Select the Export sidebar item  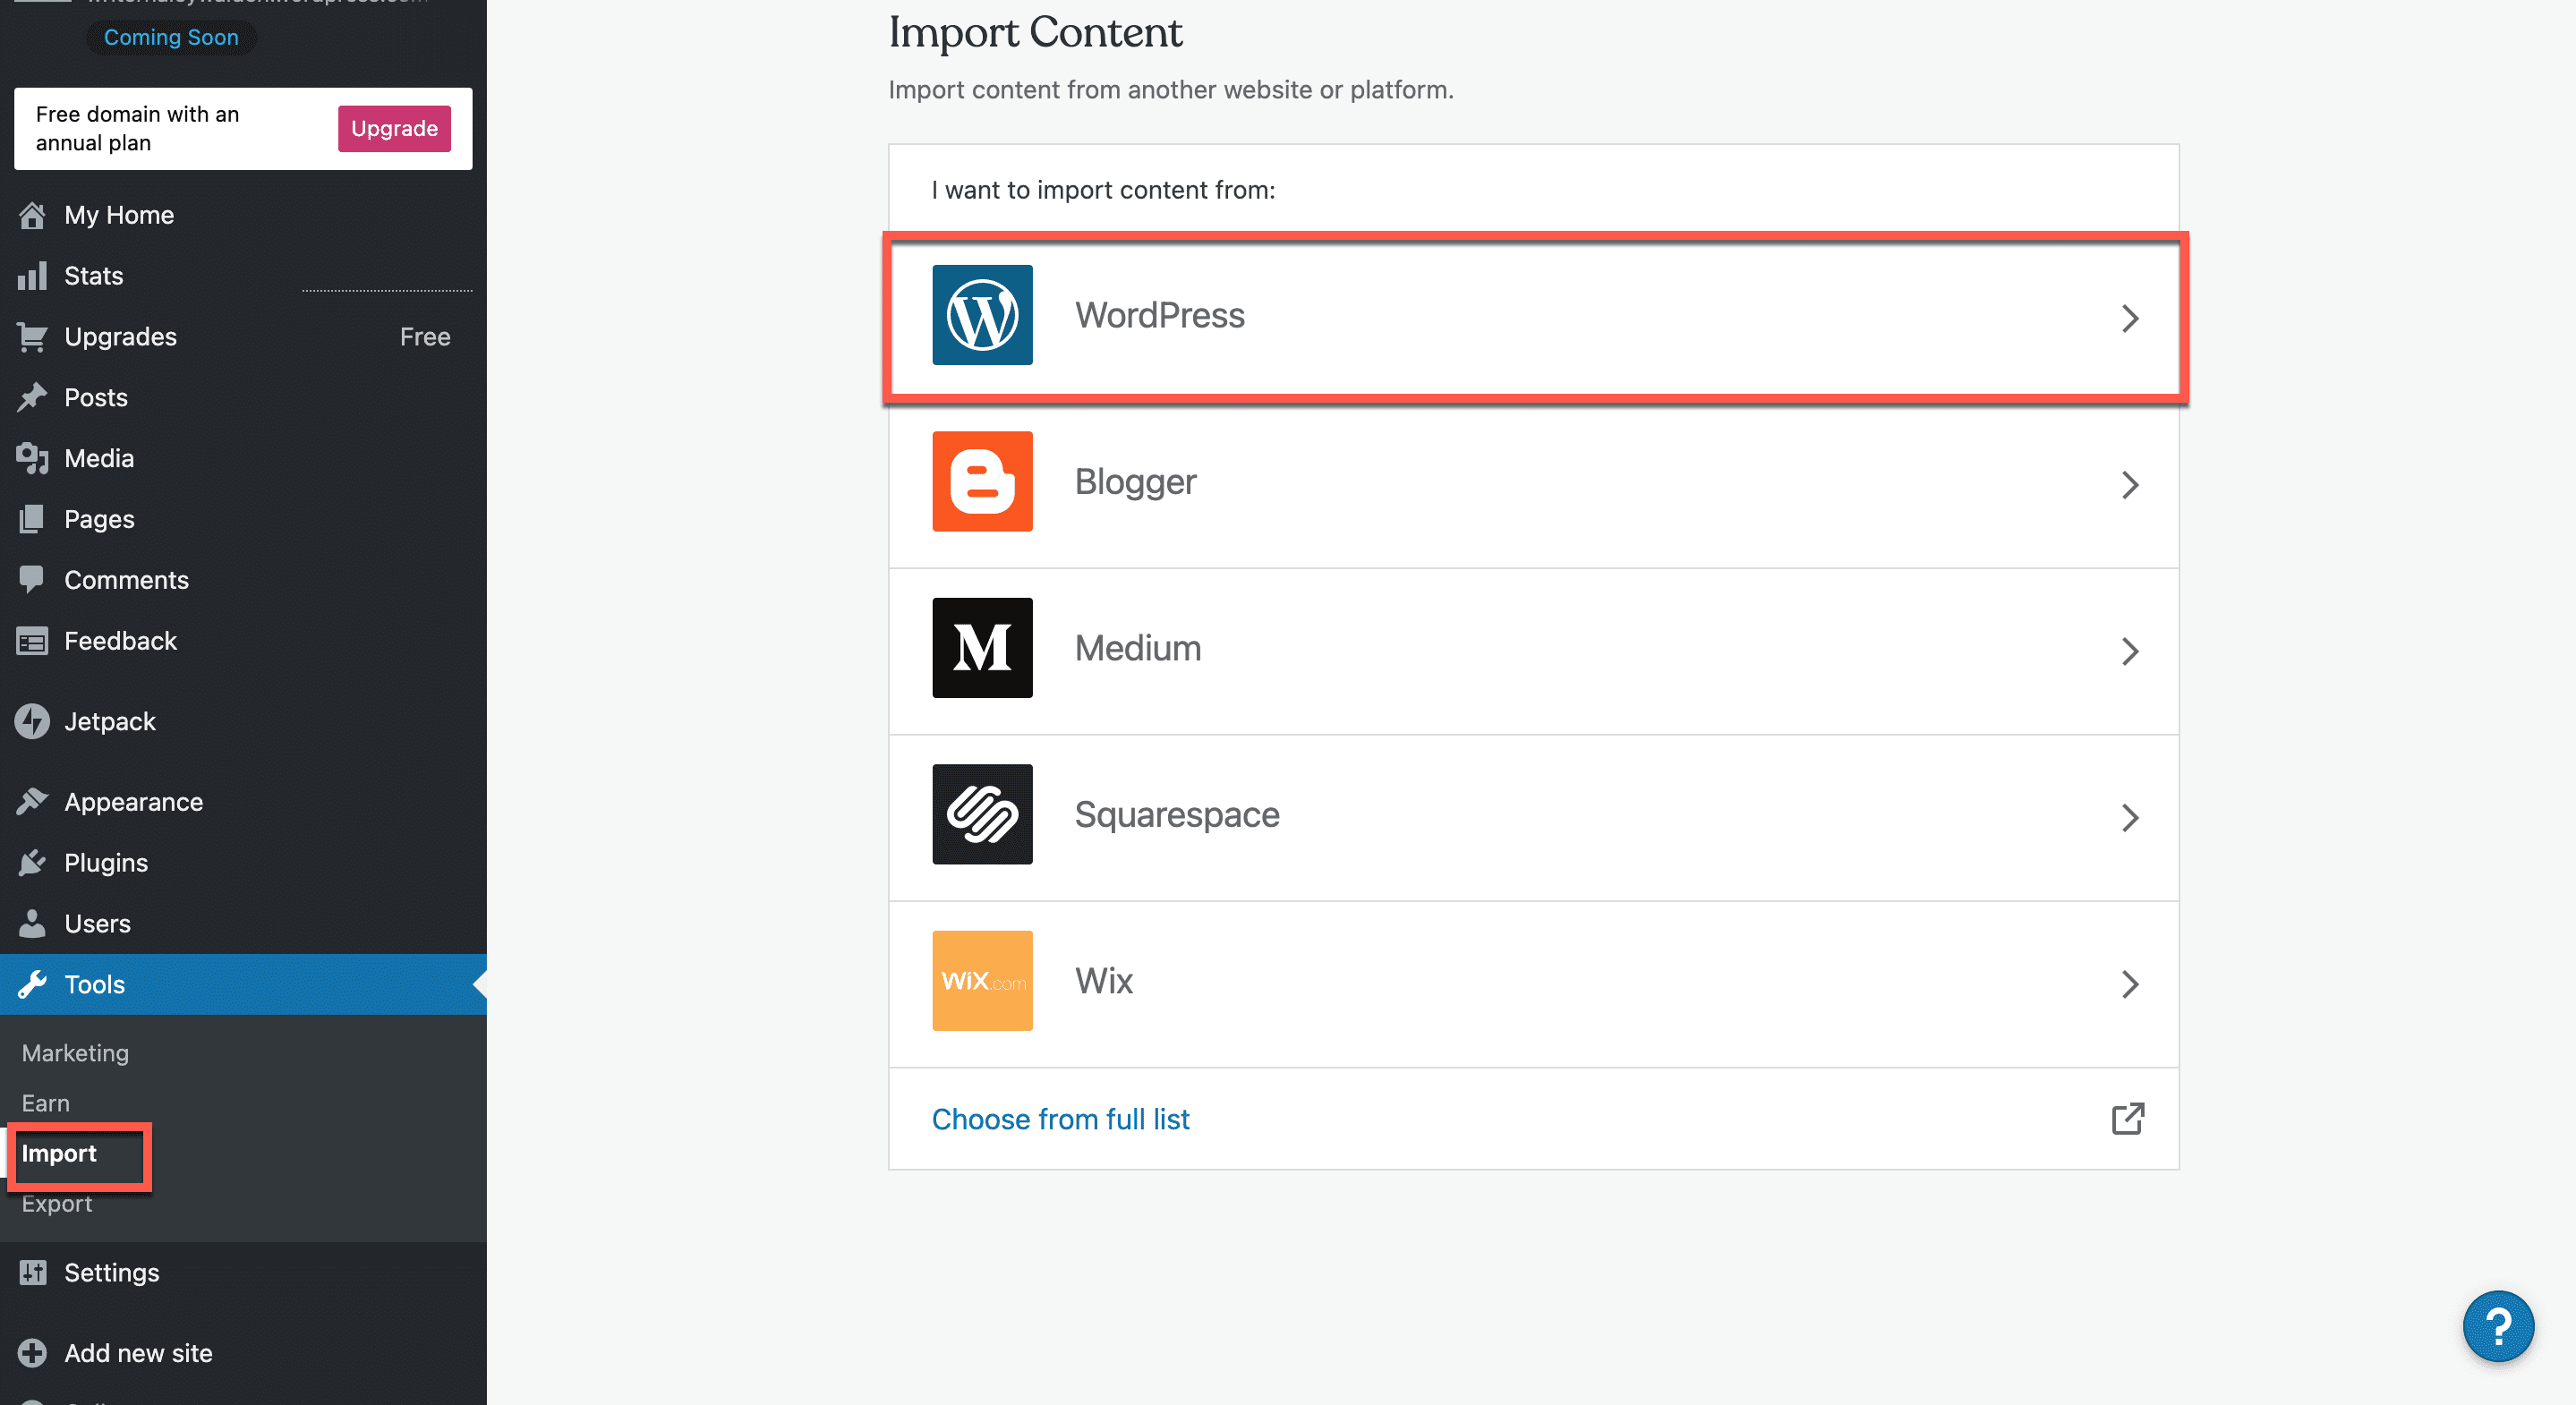pyautogui.click(x=57, y=1203)
